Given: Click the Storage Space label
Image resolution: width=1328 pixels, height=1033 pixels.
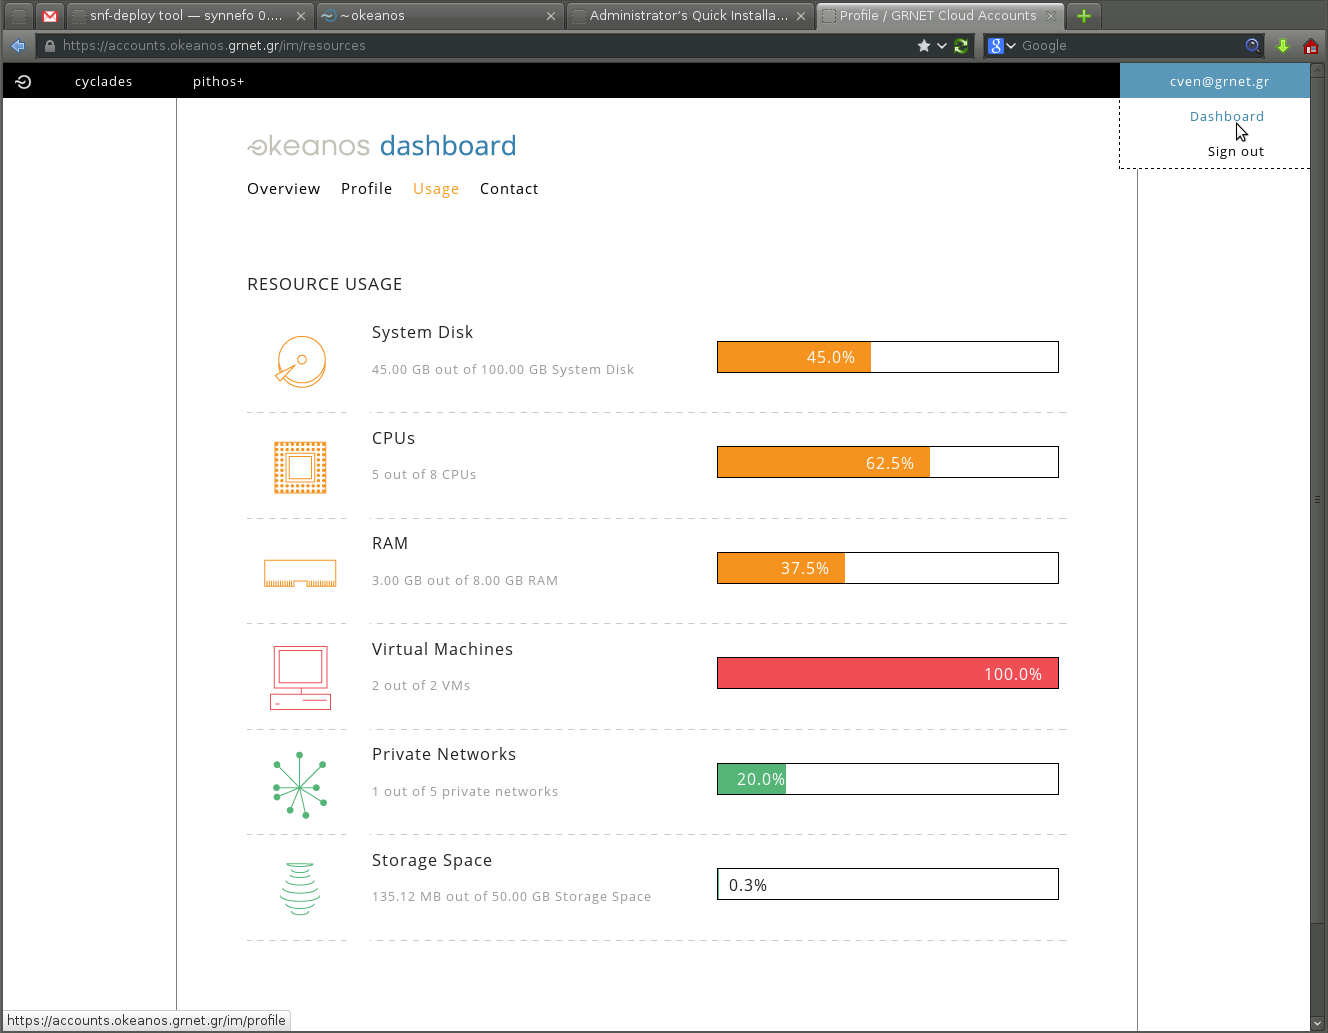Looking at the screenshot, I should click(432, 860).
